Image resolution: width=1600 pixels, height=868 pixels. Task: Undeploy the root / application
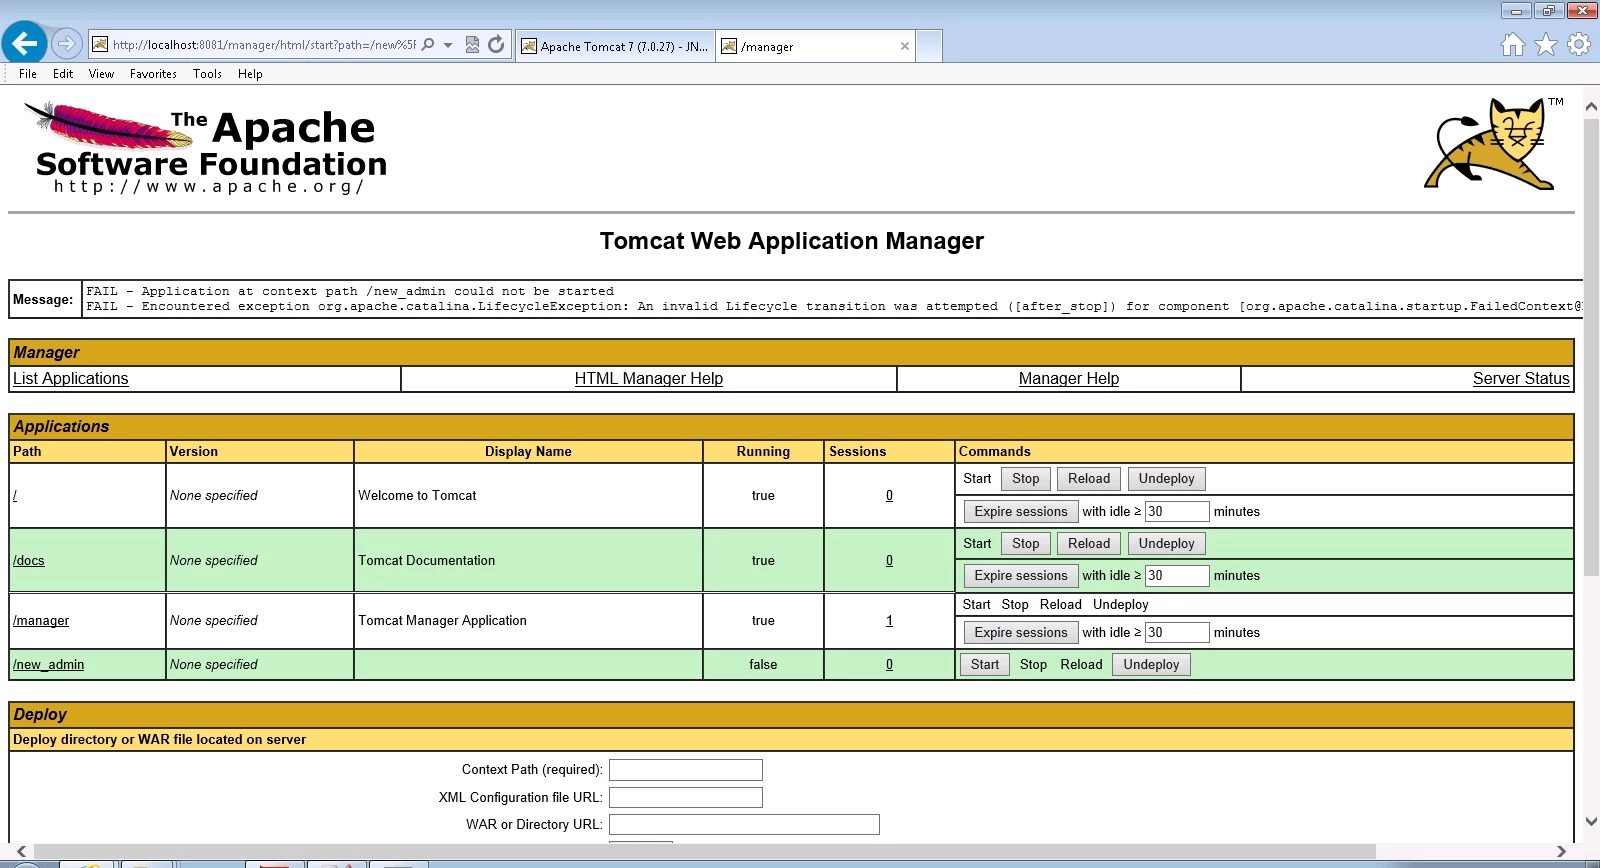pos(1167,479)
